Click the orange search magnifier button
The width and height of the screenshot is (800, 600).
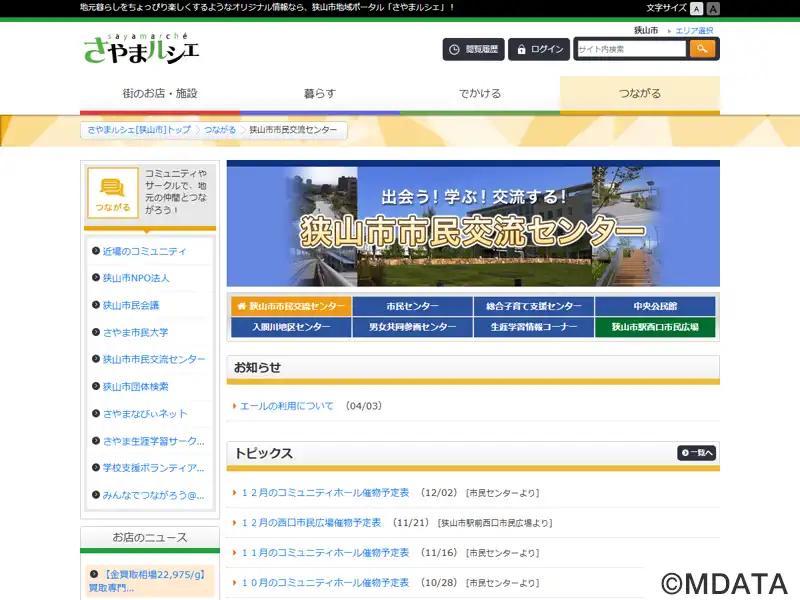702,48
